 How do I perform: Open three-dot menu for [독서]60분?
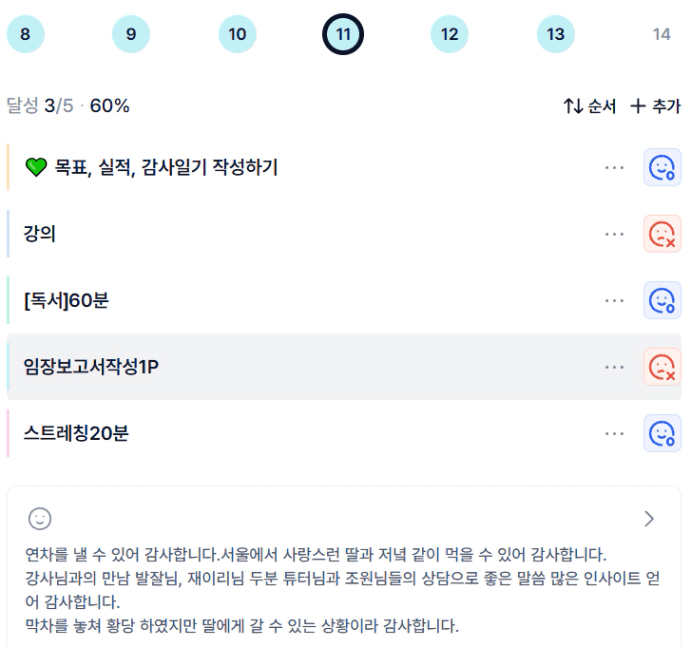614,300
